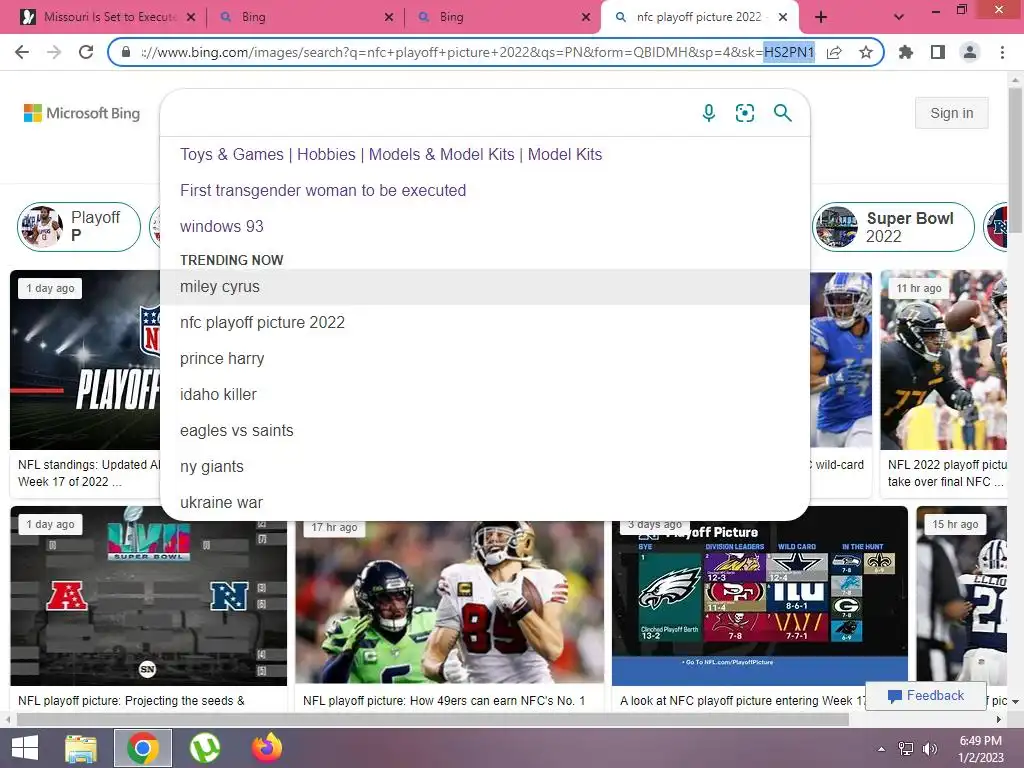Open Cowboys player 15 hr ago image
The image size is (1024, 768).
(961, 596)
